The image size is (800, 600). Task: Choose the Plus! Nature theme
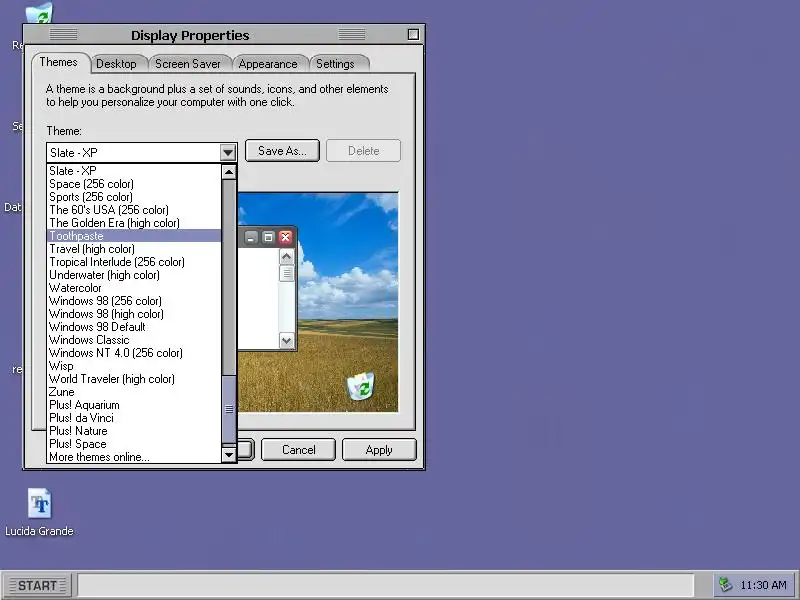[134, 431]
